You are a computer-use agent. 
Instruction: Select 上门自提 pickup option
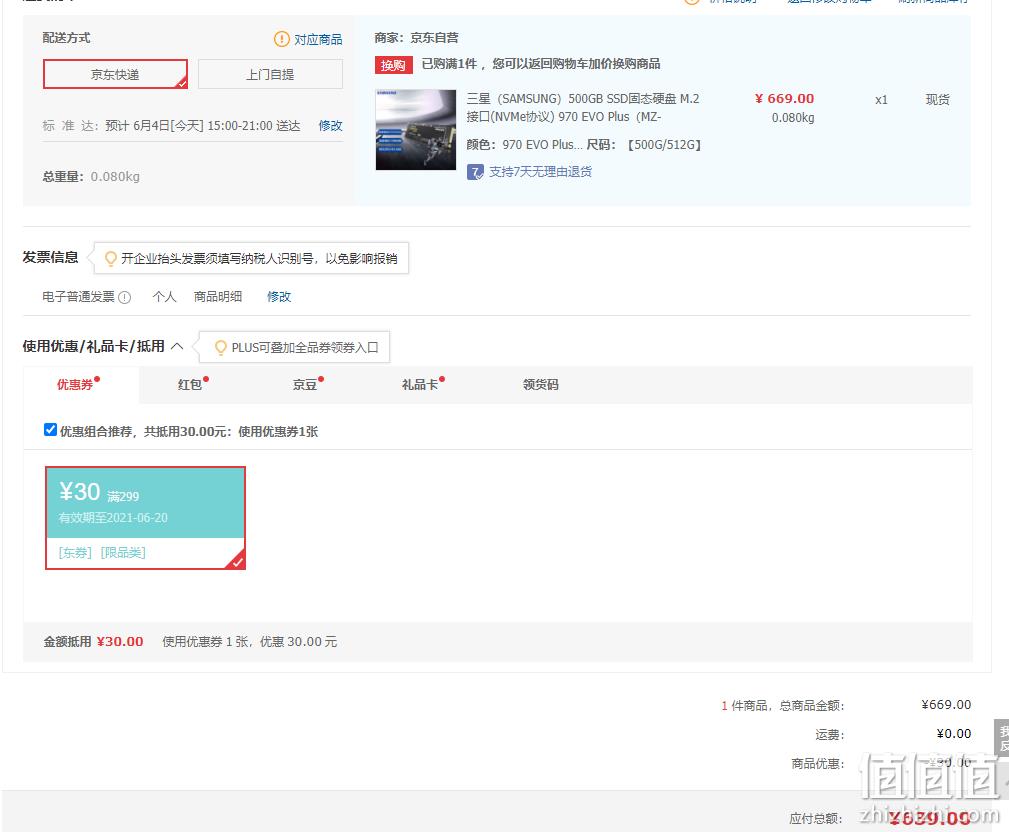(x=270, y=74)
